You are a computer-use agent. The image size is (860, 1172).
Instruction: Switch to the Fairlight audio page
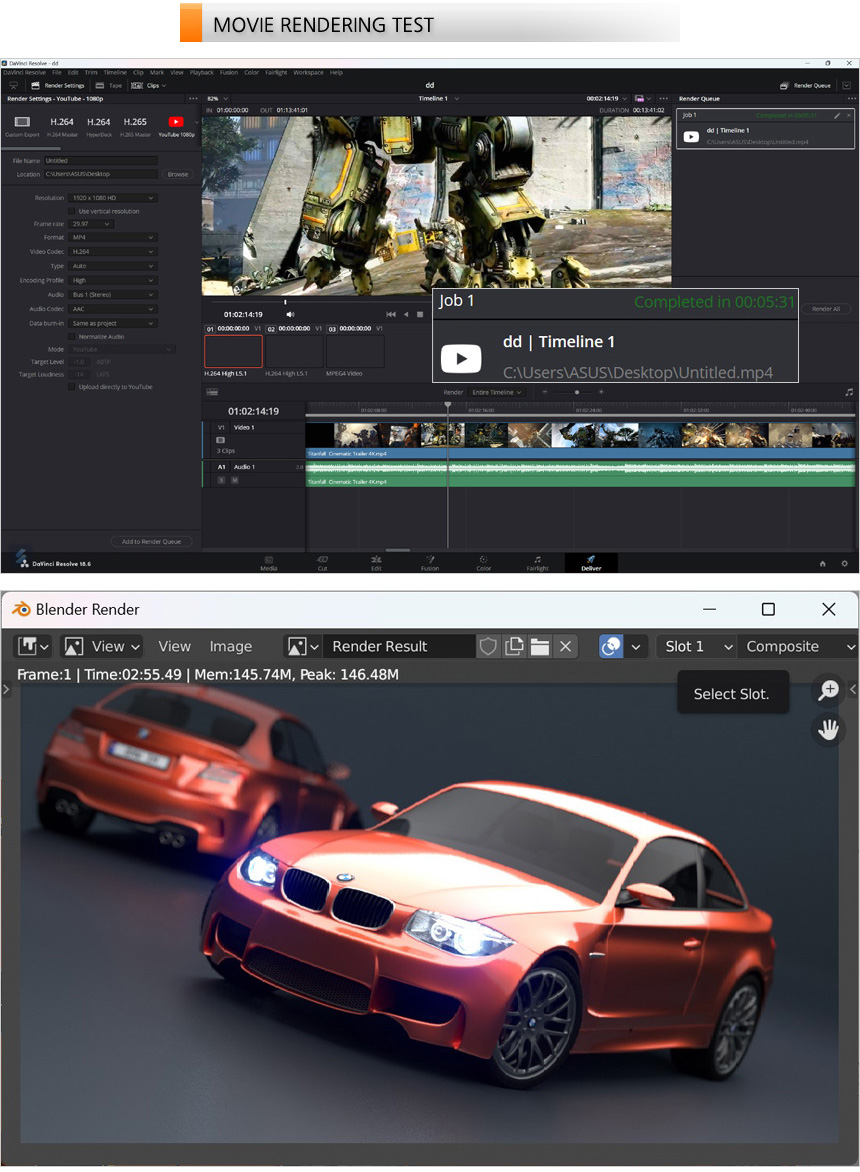point(537,562)
